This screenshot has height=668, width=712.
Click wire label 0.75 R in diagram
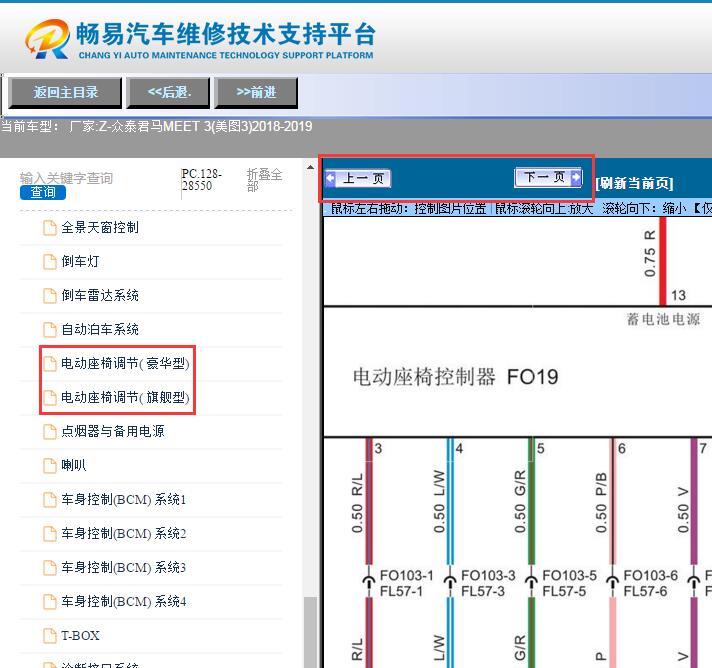pos(650,253)
